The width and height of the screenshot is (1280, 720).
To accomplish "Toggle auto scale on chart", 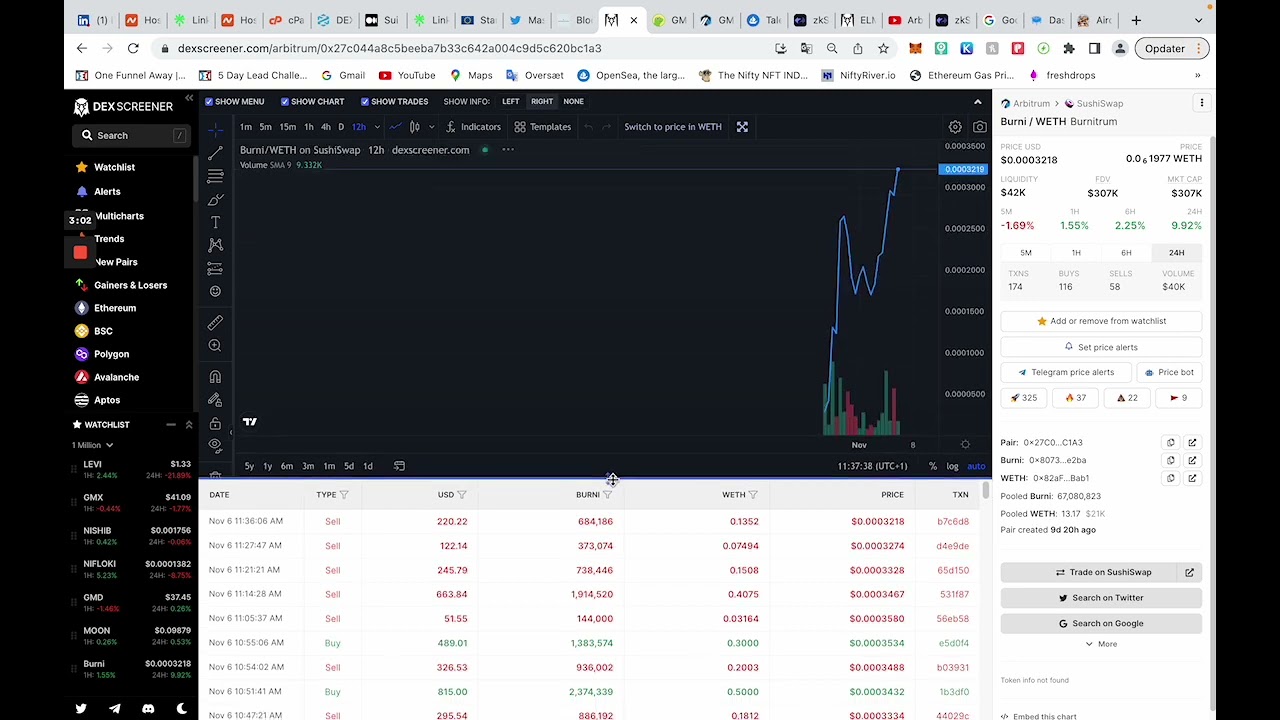I will (976, 466).
